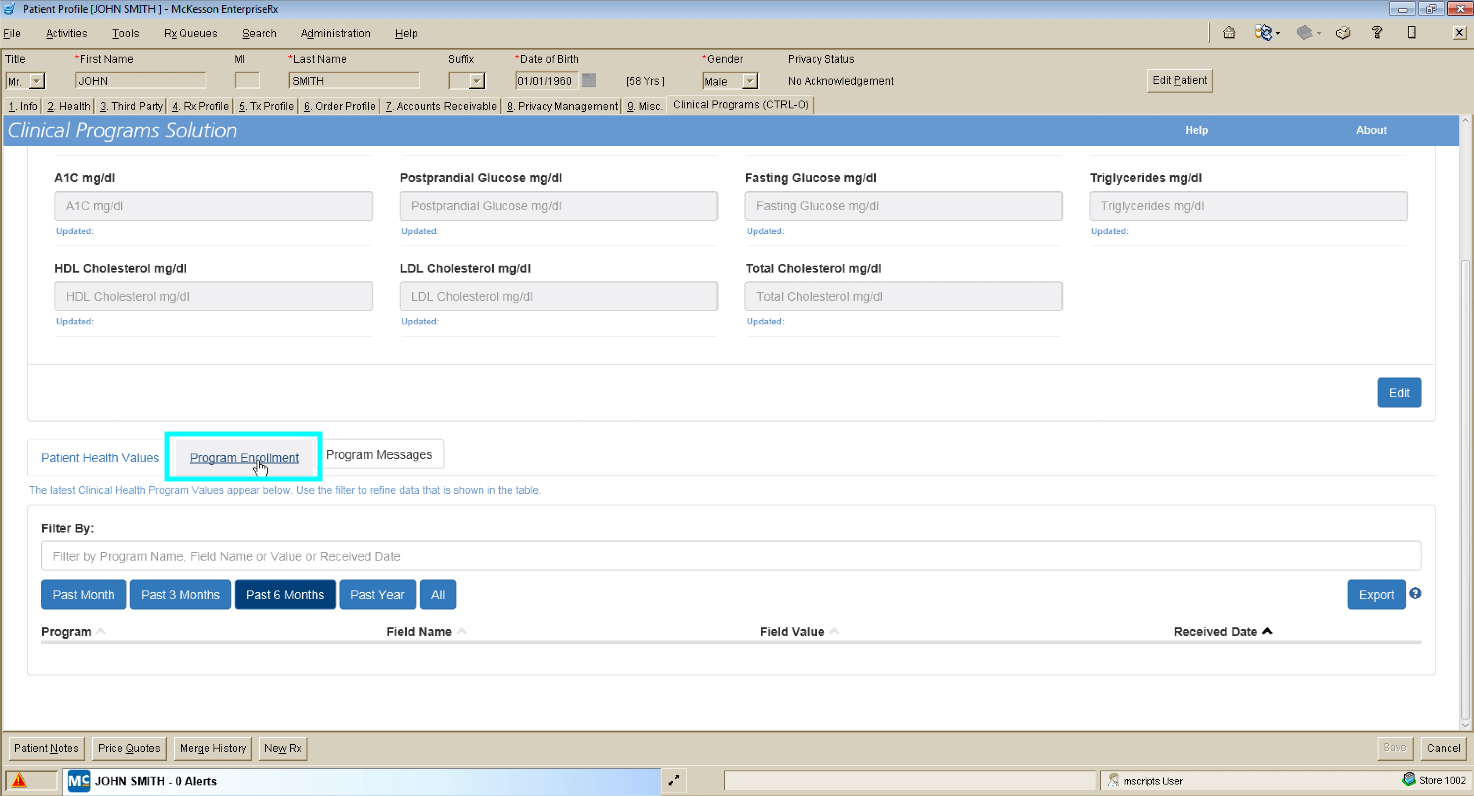
Task: Open the Patient Health Values tab
Action: point(100,457)
